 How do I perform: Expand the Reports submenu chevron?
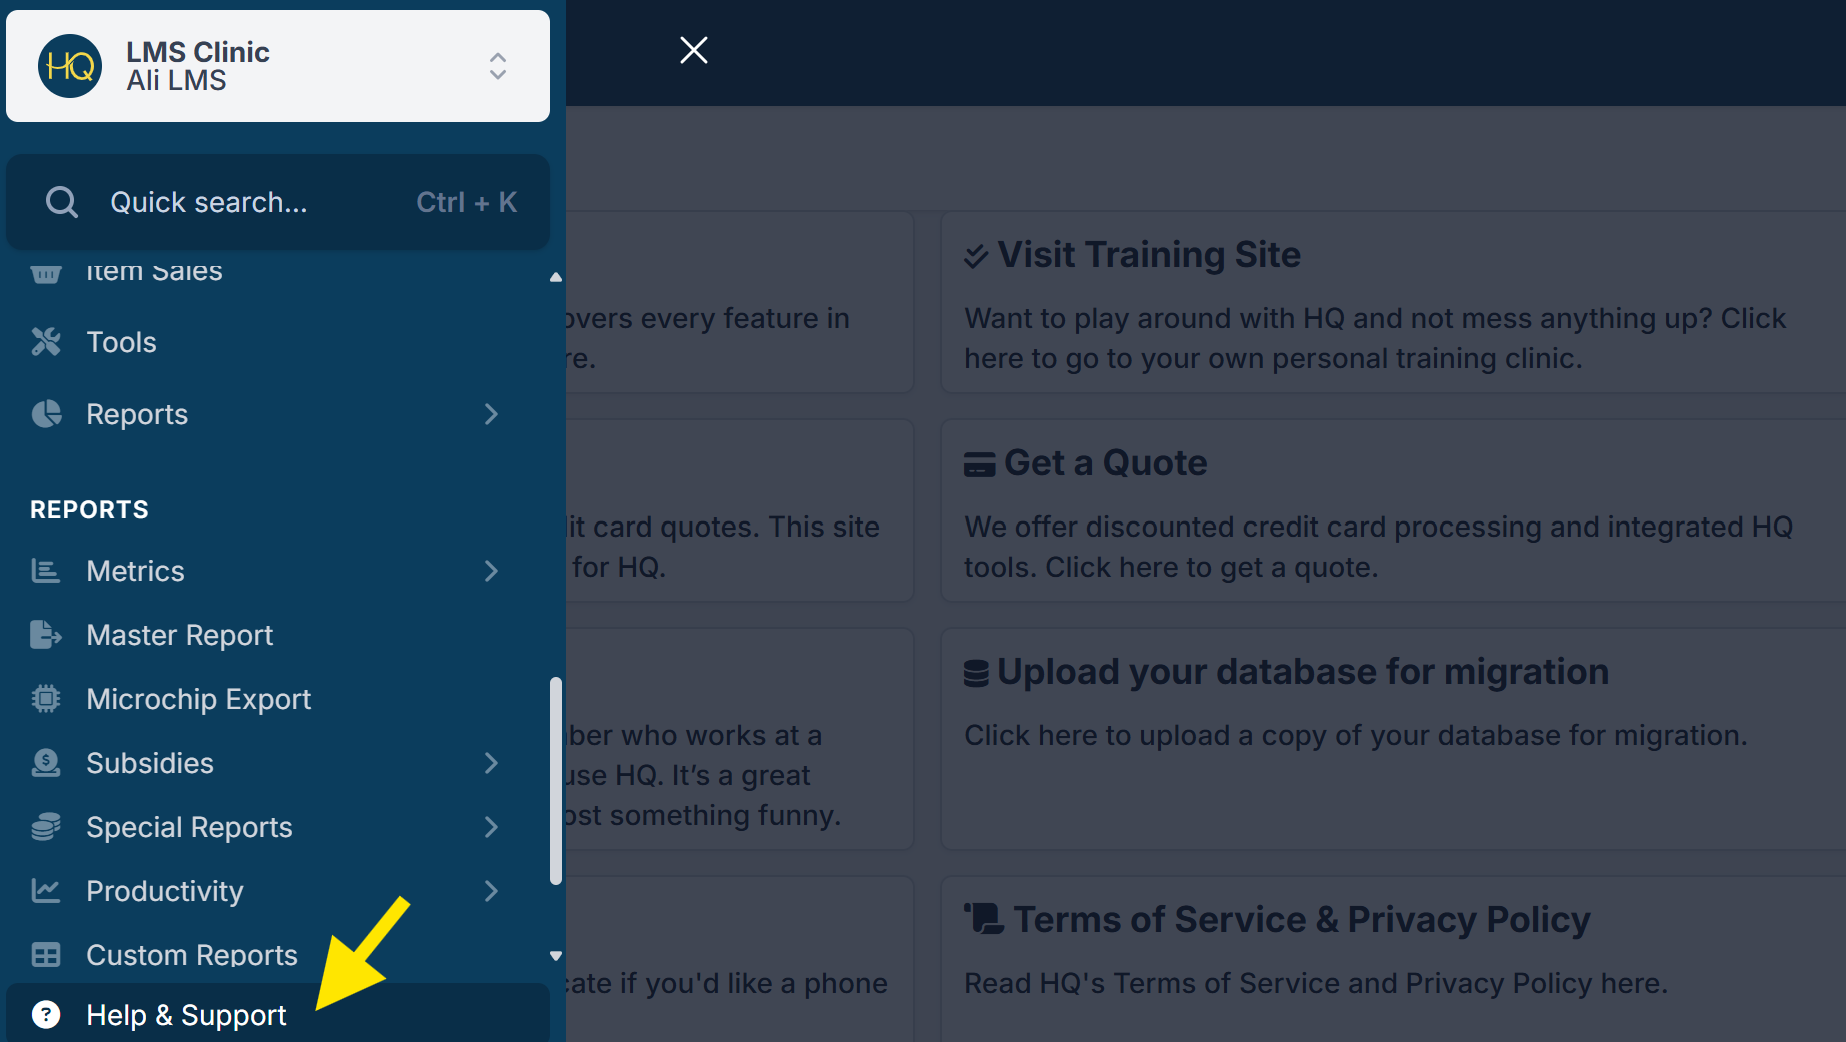click(491, 414)
